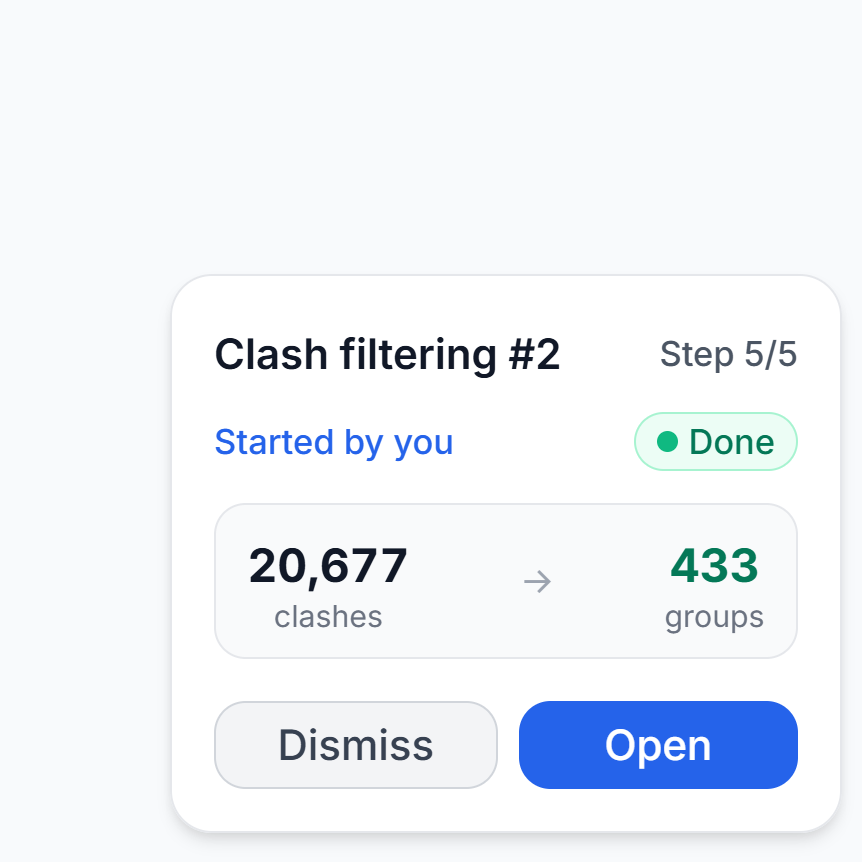Open the Clash filtering #2 results

(x=658, y=745)
